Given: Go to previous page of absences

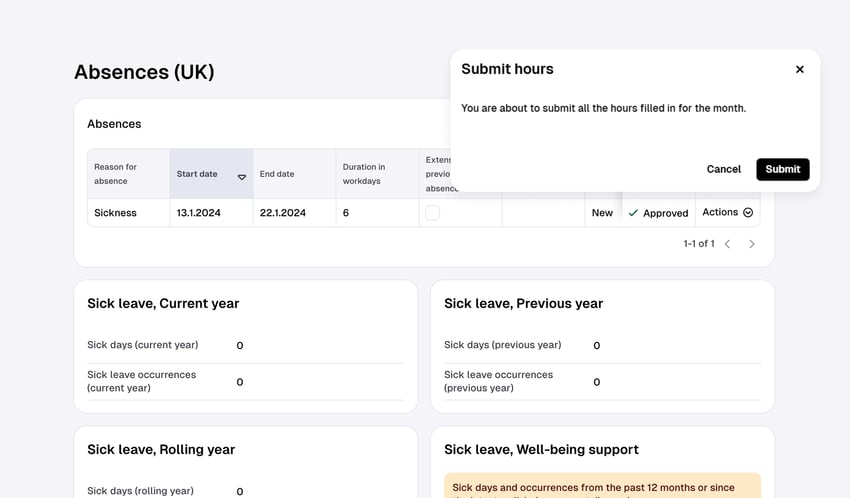Looking at the screenshot, I should click(x=727, y=244).
